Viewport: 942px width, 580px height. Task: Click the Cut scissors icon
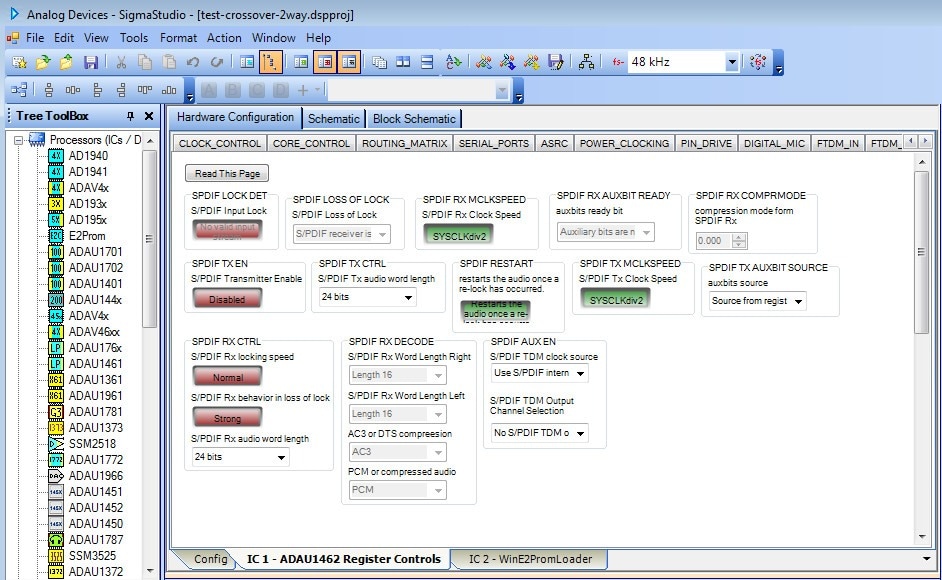point(121,62)
